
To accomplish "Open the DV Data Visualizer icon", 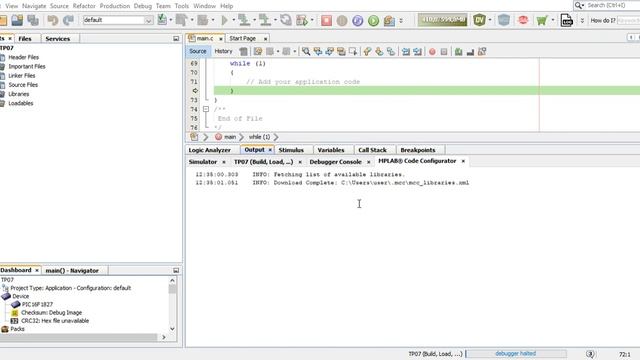I will pyautogui.click(x=479, y=20).
